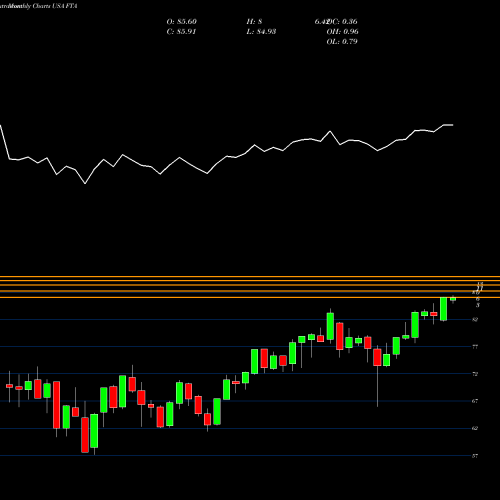Click the lowest dip of white line chart

pos(85,183)
